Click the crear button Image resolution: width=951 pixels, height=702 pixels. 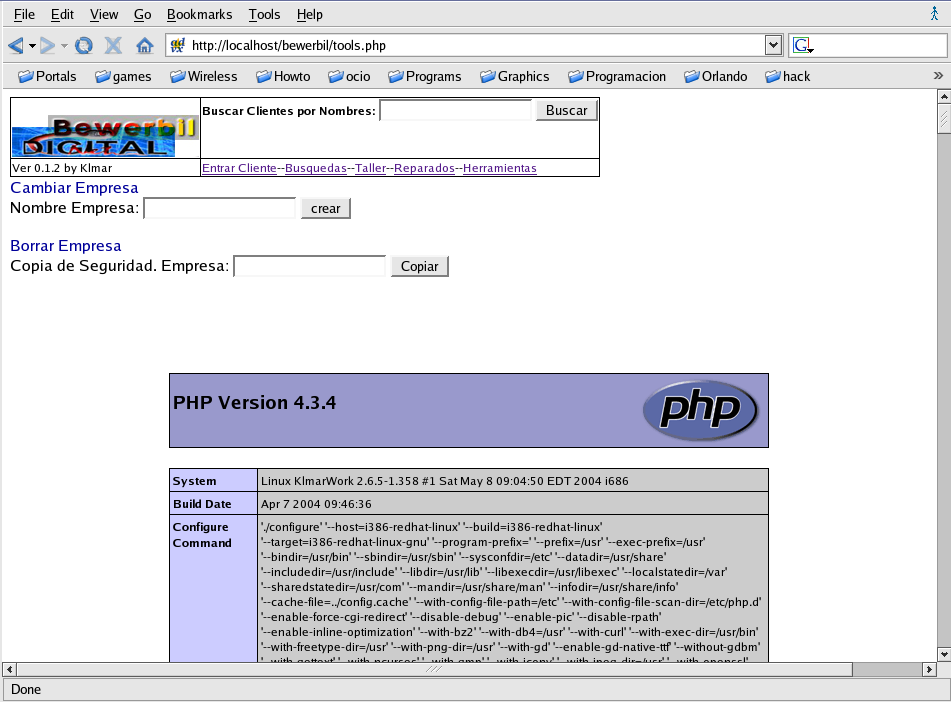point(326,209)
